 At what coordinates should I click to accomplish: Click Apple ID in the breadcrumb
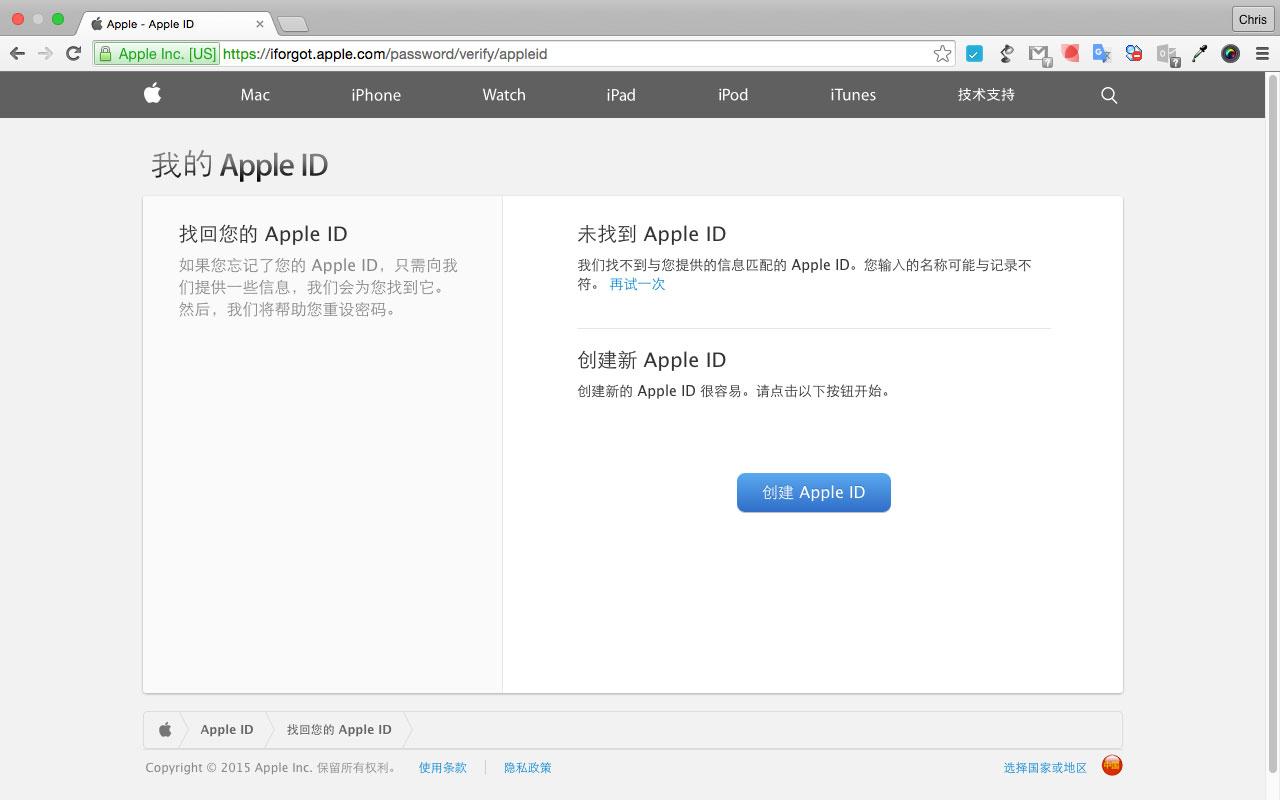(x=227, y=730)
